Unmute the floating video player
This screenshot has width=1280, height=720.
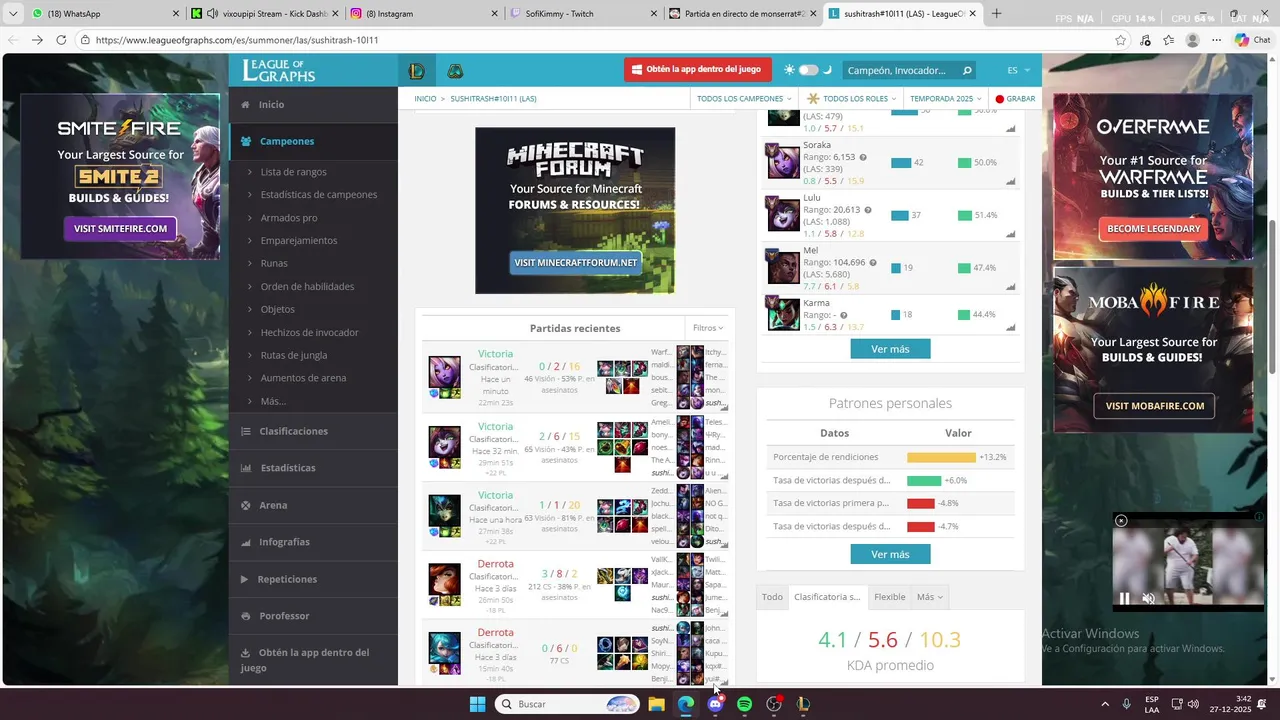coord(1149,598)
